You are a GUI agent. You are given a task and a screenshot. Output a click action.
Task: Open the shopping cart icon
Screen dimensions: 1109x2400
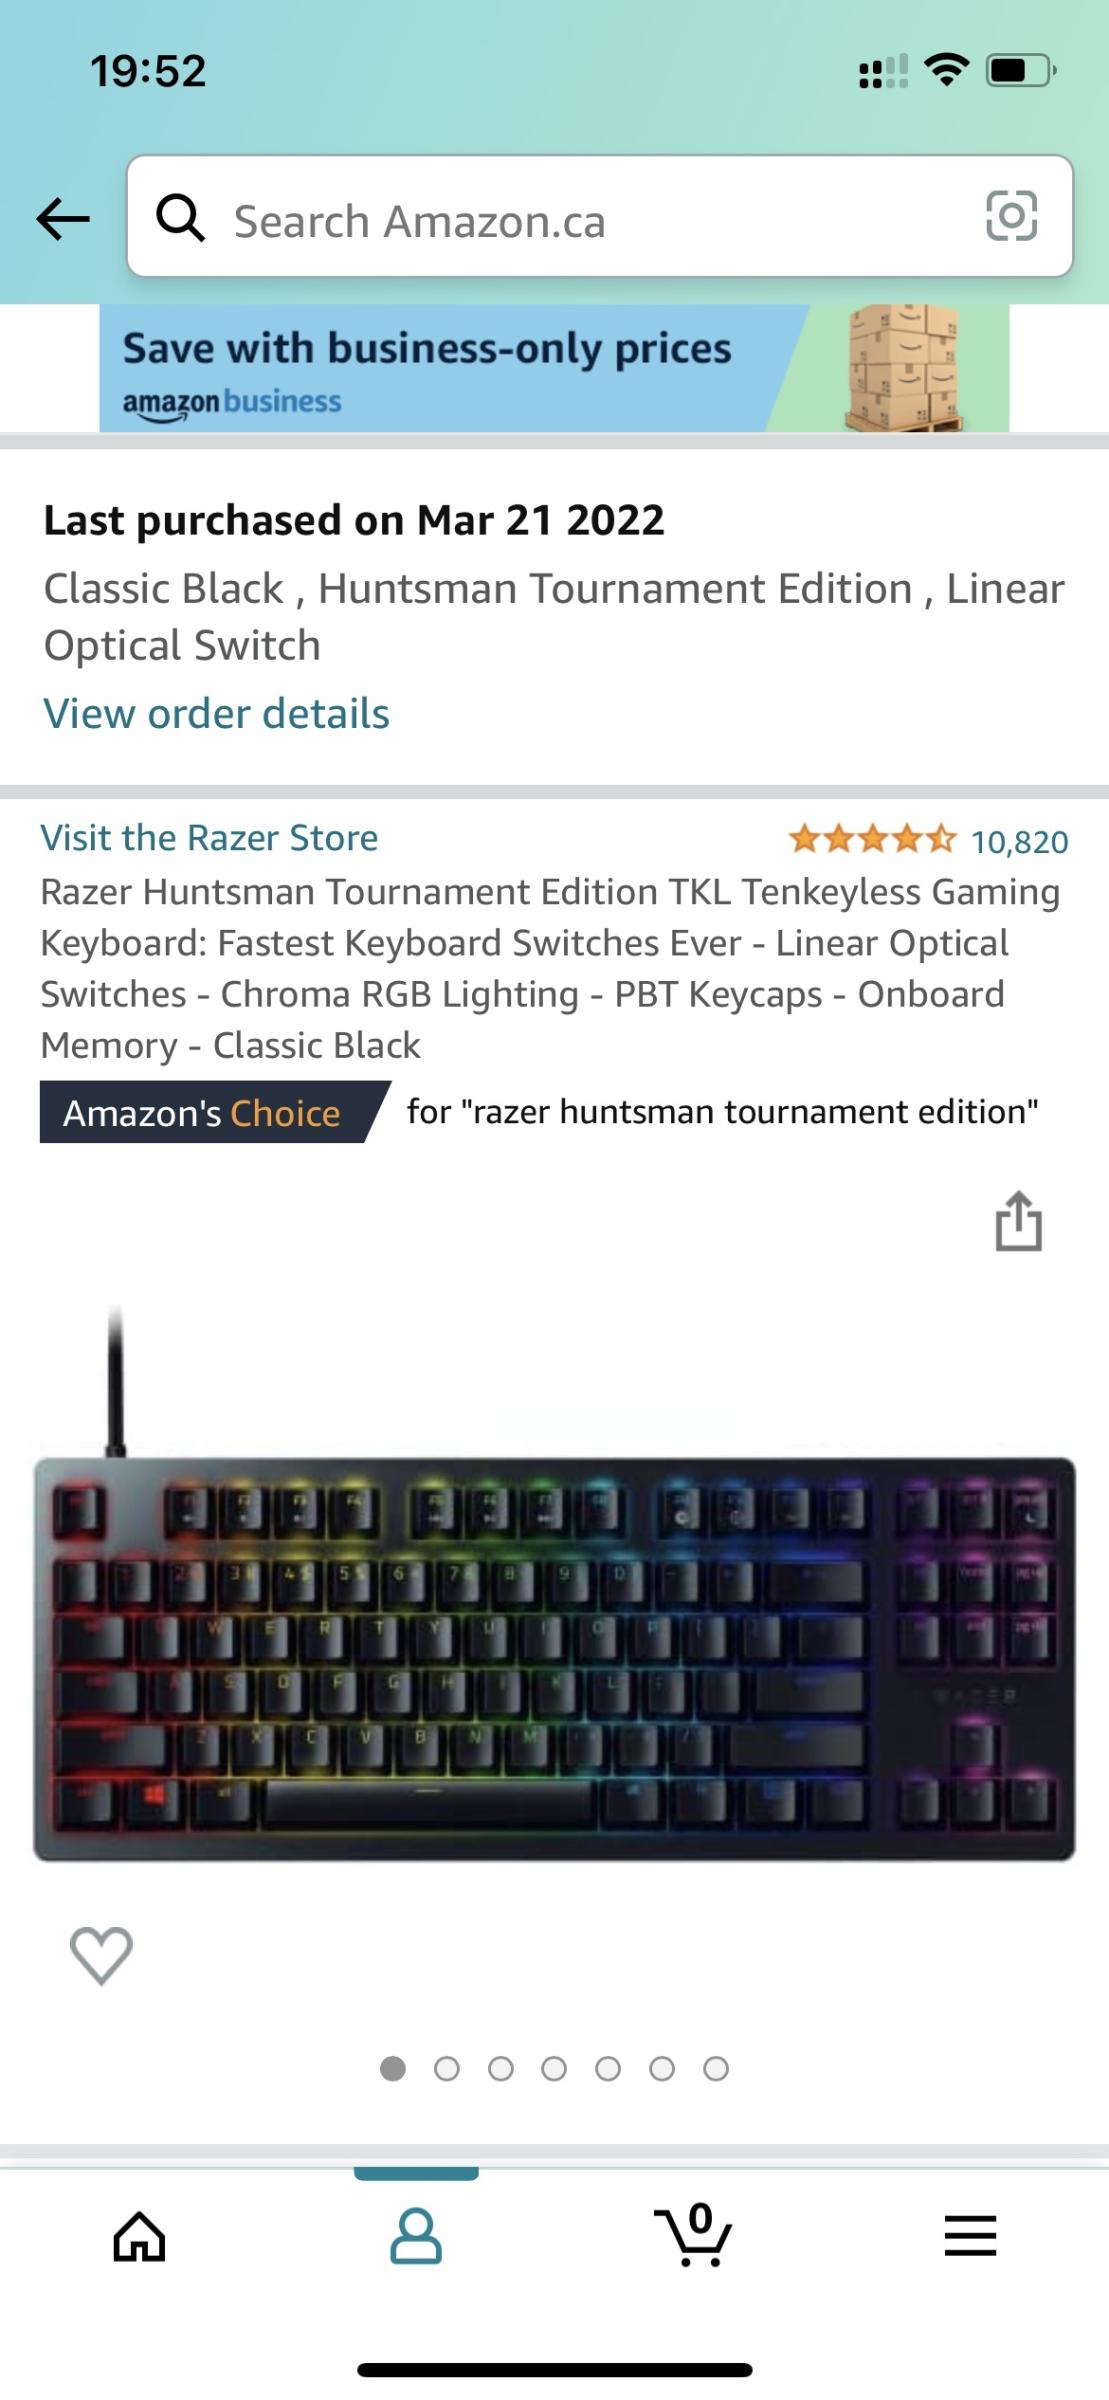tap(694, 2234)
